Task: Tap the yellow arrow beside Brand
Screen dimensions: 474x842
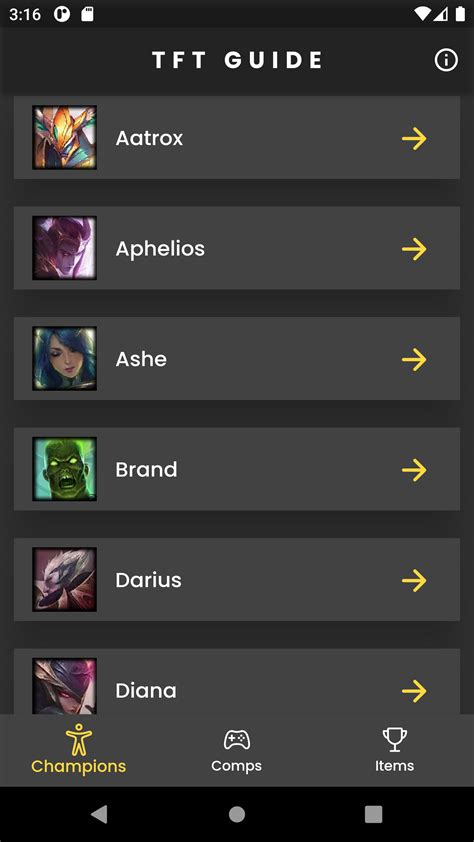Action: [x=414, y=470]
